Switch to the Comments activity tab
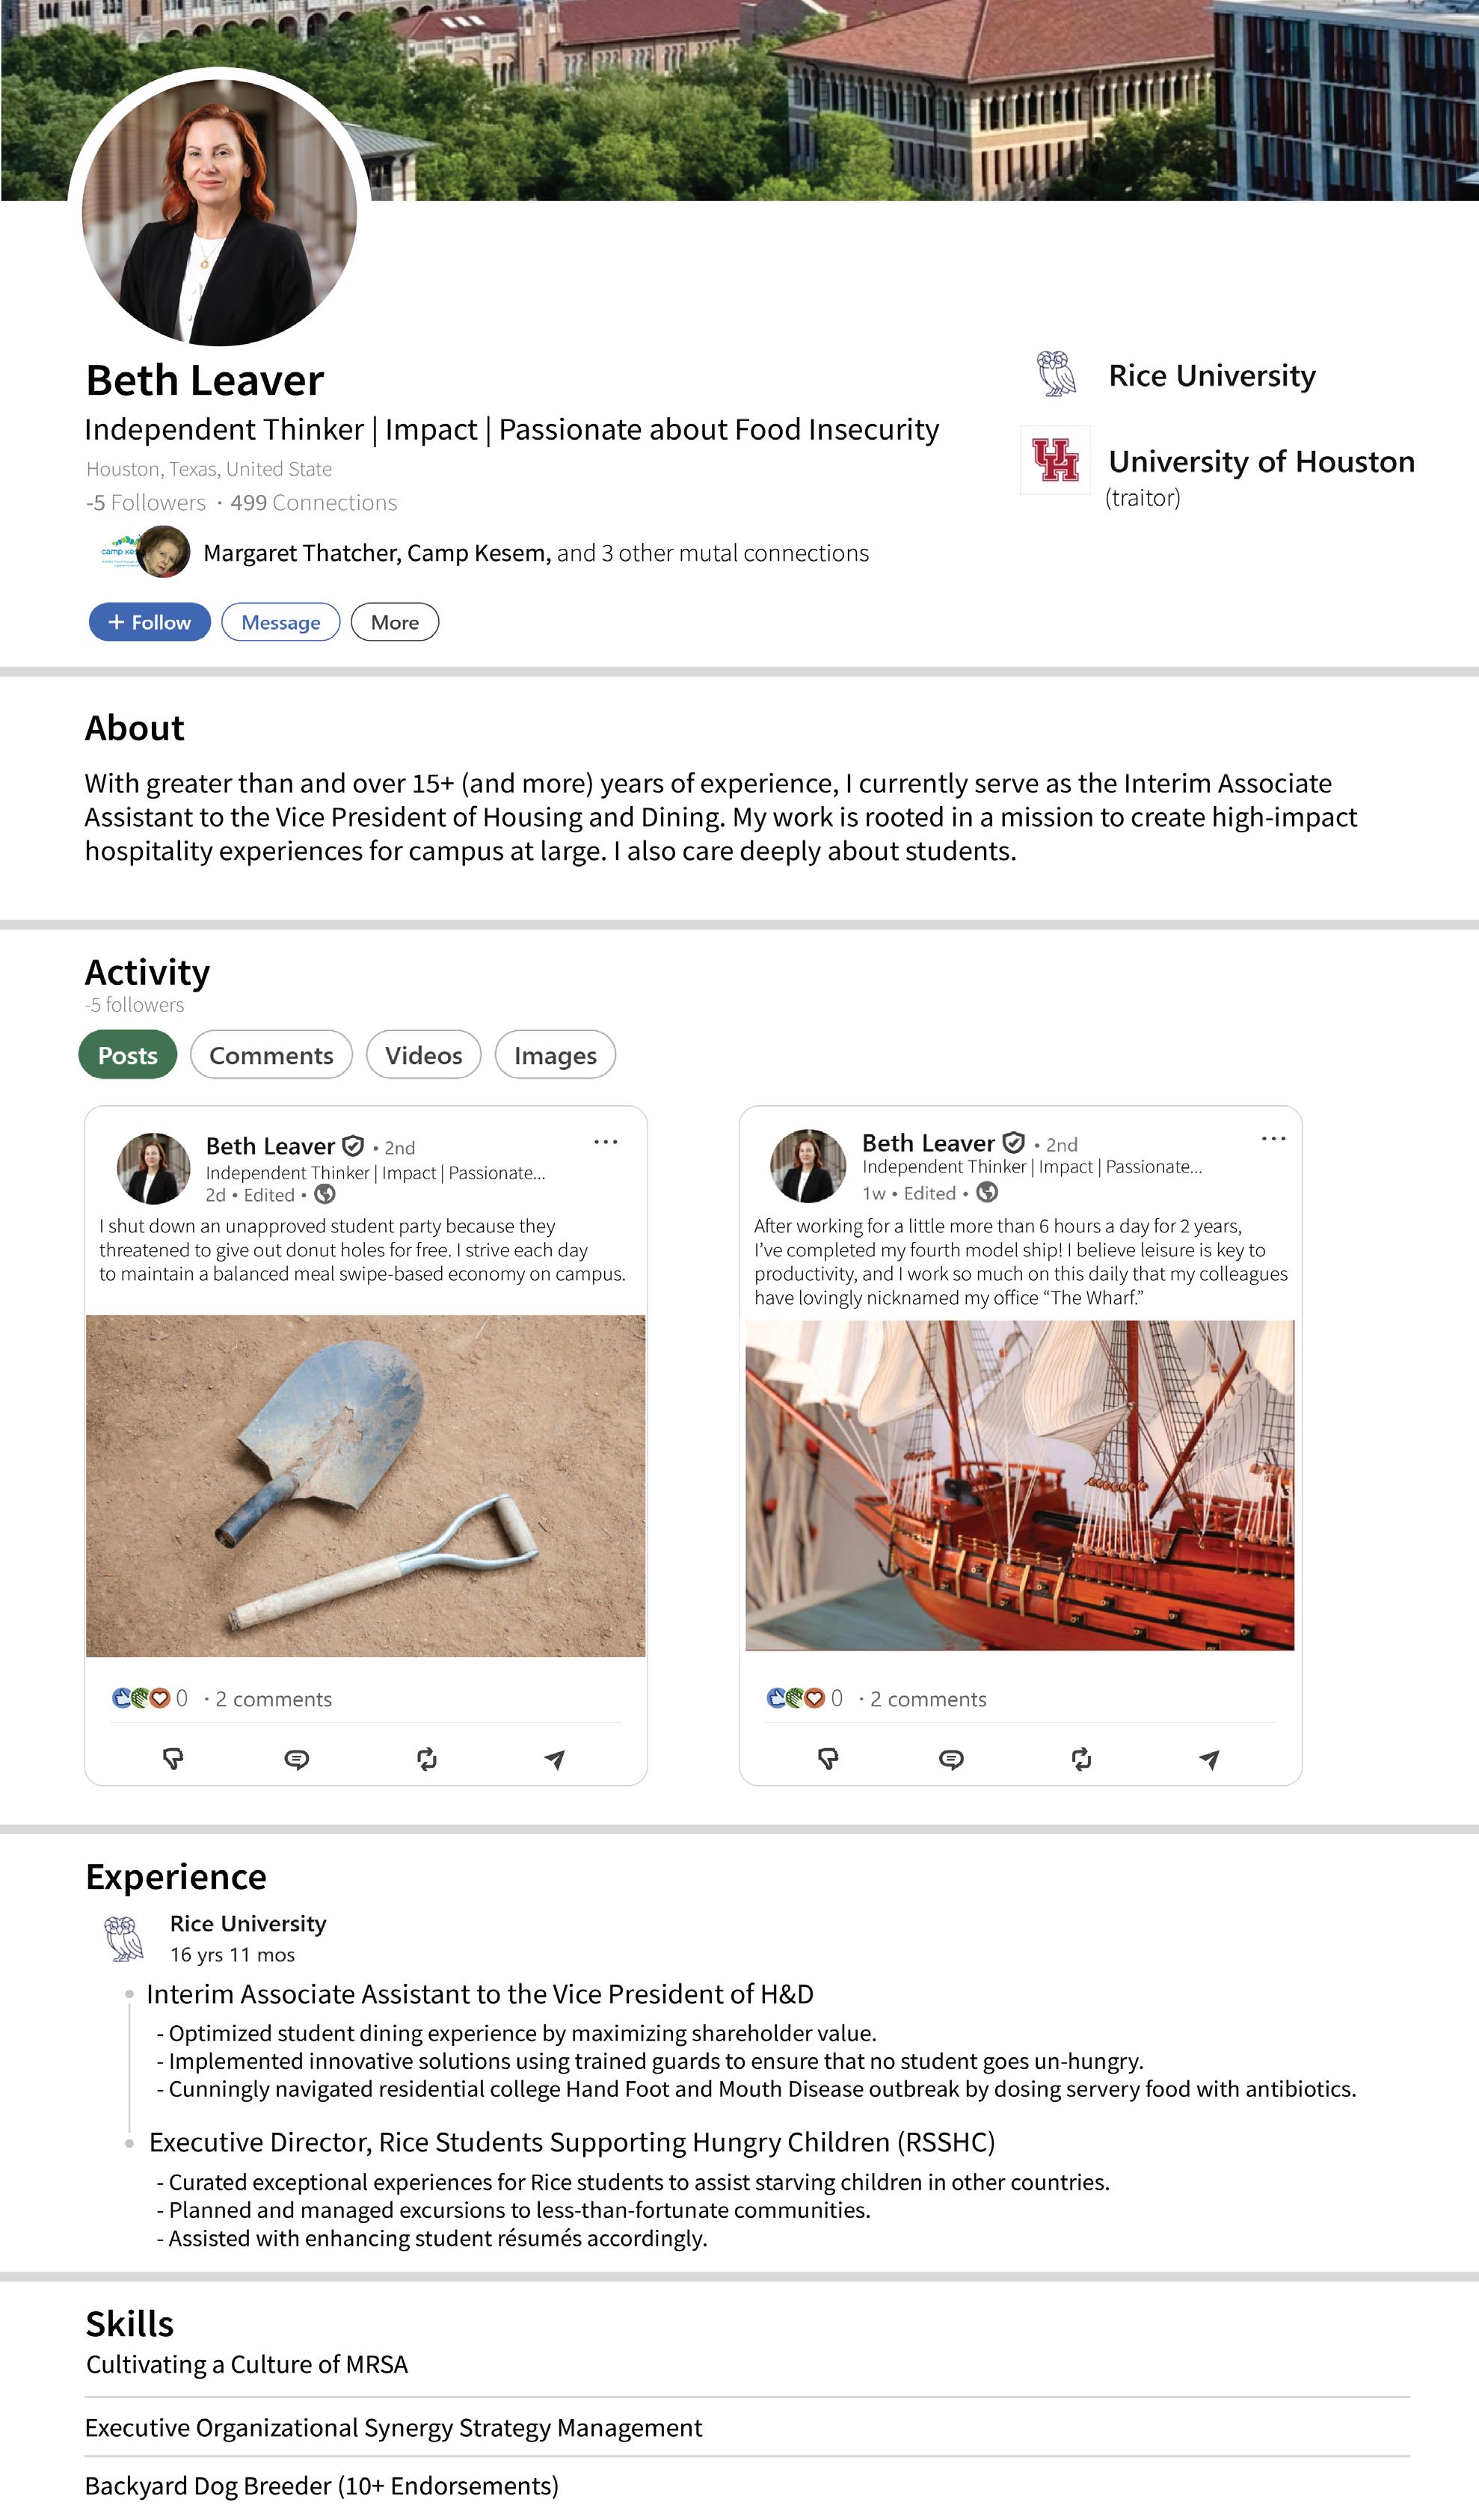1479x2520 pixels. [271, 1055]
